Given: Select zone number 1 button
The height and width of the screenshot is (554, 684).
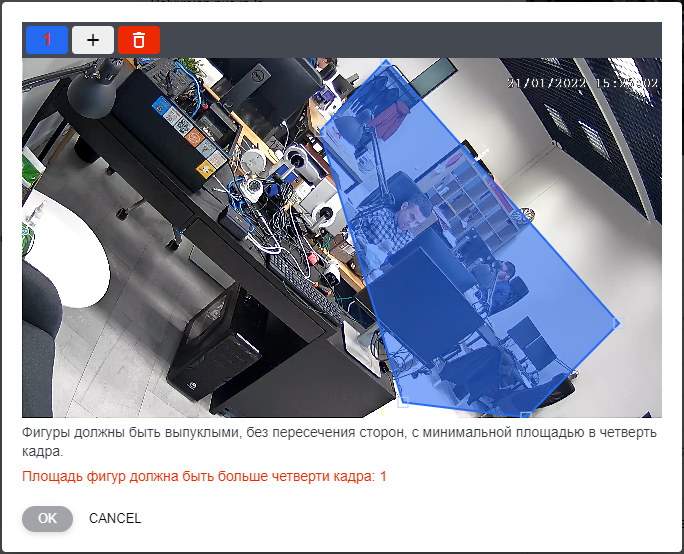Looking at the screenshot, I should 46,40.
